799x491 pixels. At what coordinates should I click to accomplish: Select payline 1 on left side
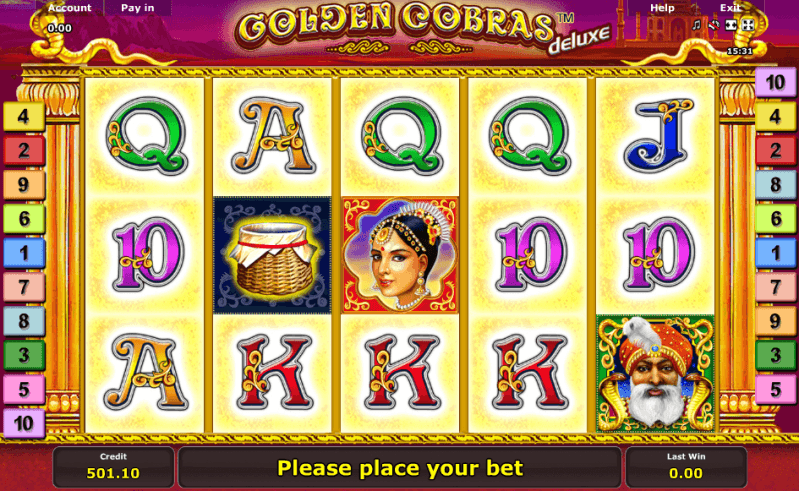click(x=24, y=253)
